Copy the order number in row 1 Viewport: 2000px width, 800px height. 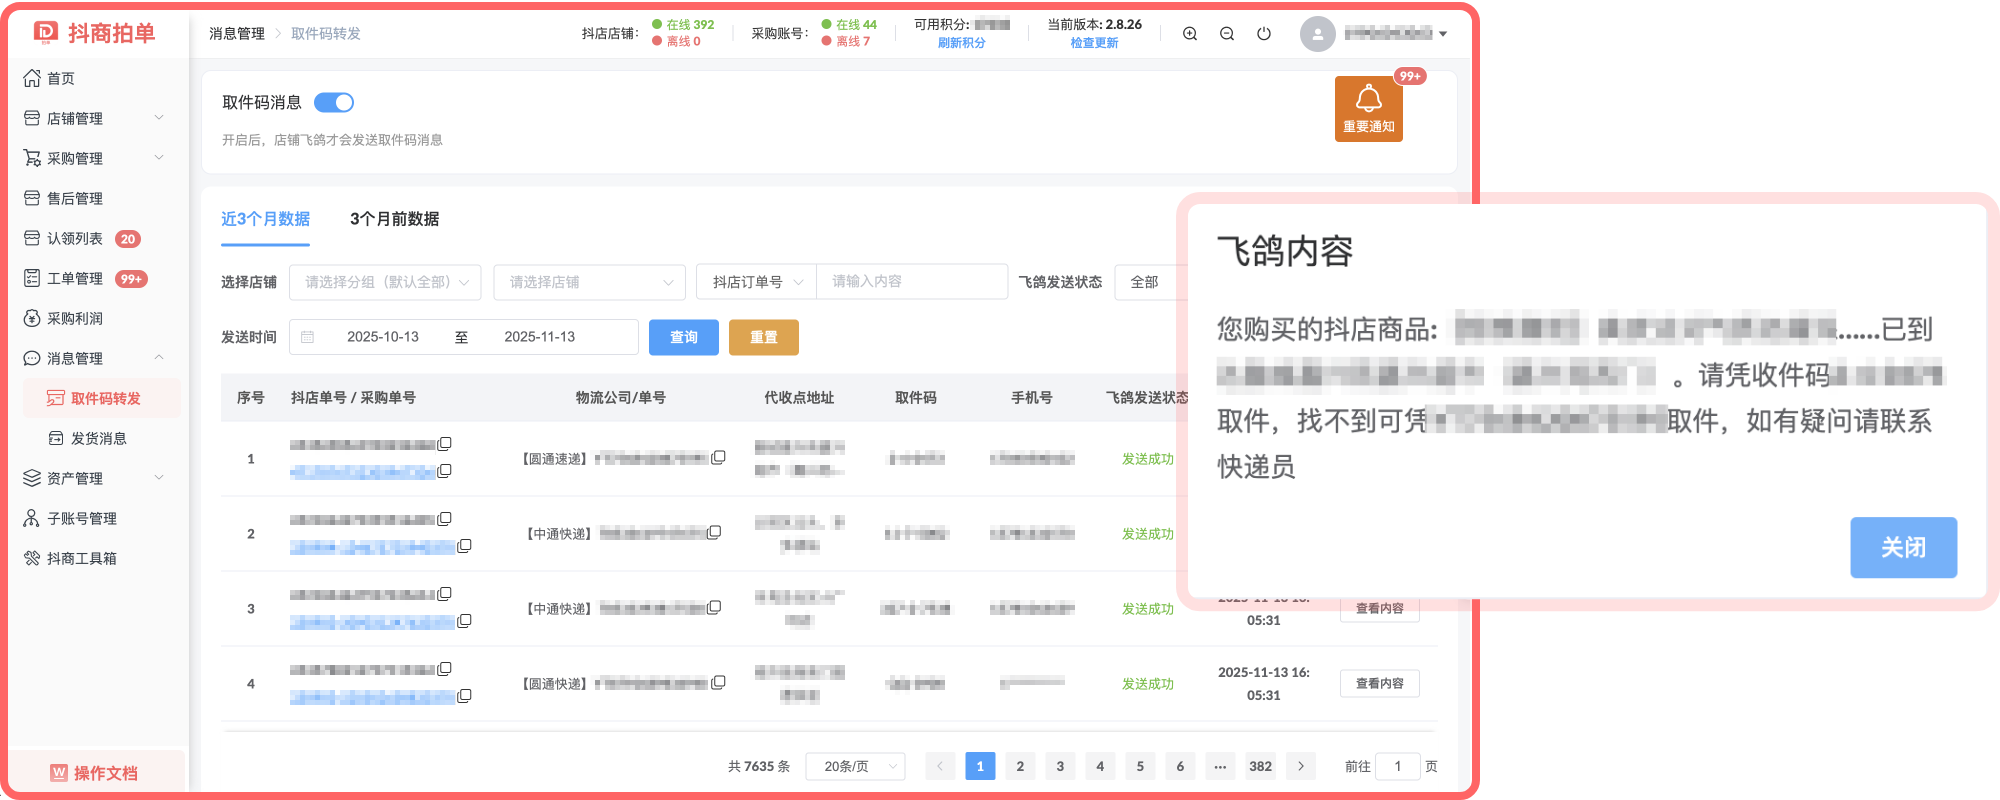(x=445, y=443)
